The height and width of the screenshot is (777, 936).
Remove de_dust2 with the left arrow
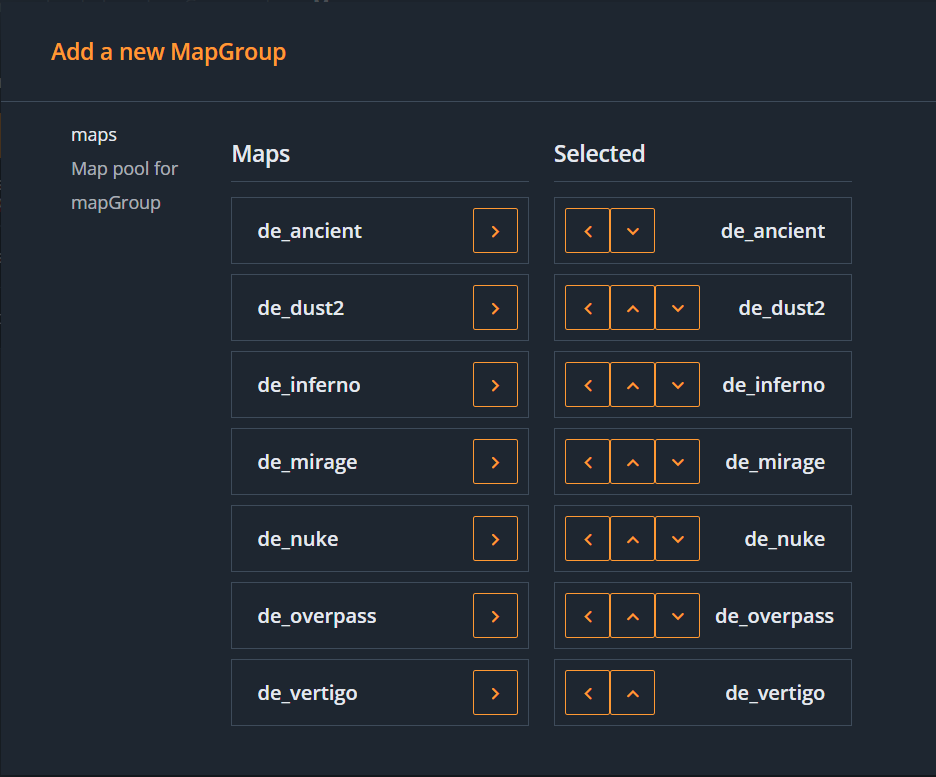coord(587,308)
